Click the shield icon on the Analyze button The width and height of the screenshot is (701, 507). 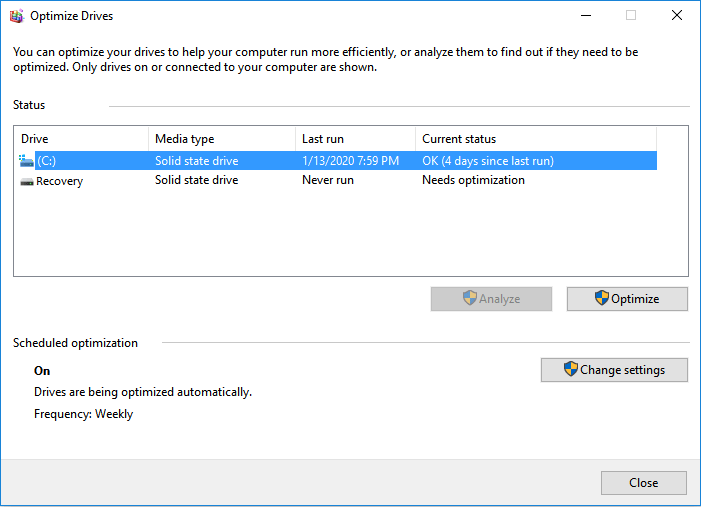[470, 298]
